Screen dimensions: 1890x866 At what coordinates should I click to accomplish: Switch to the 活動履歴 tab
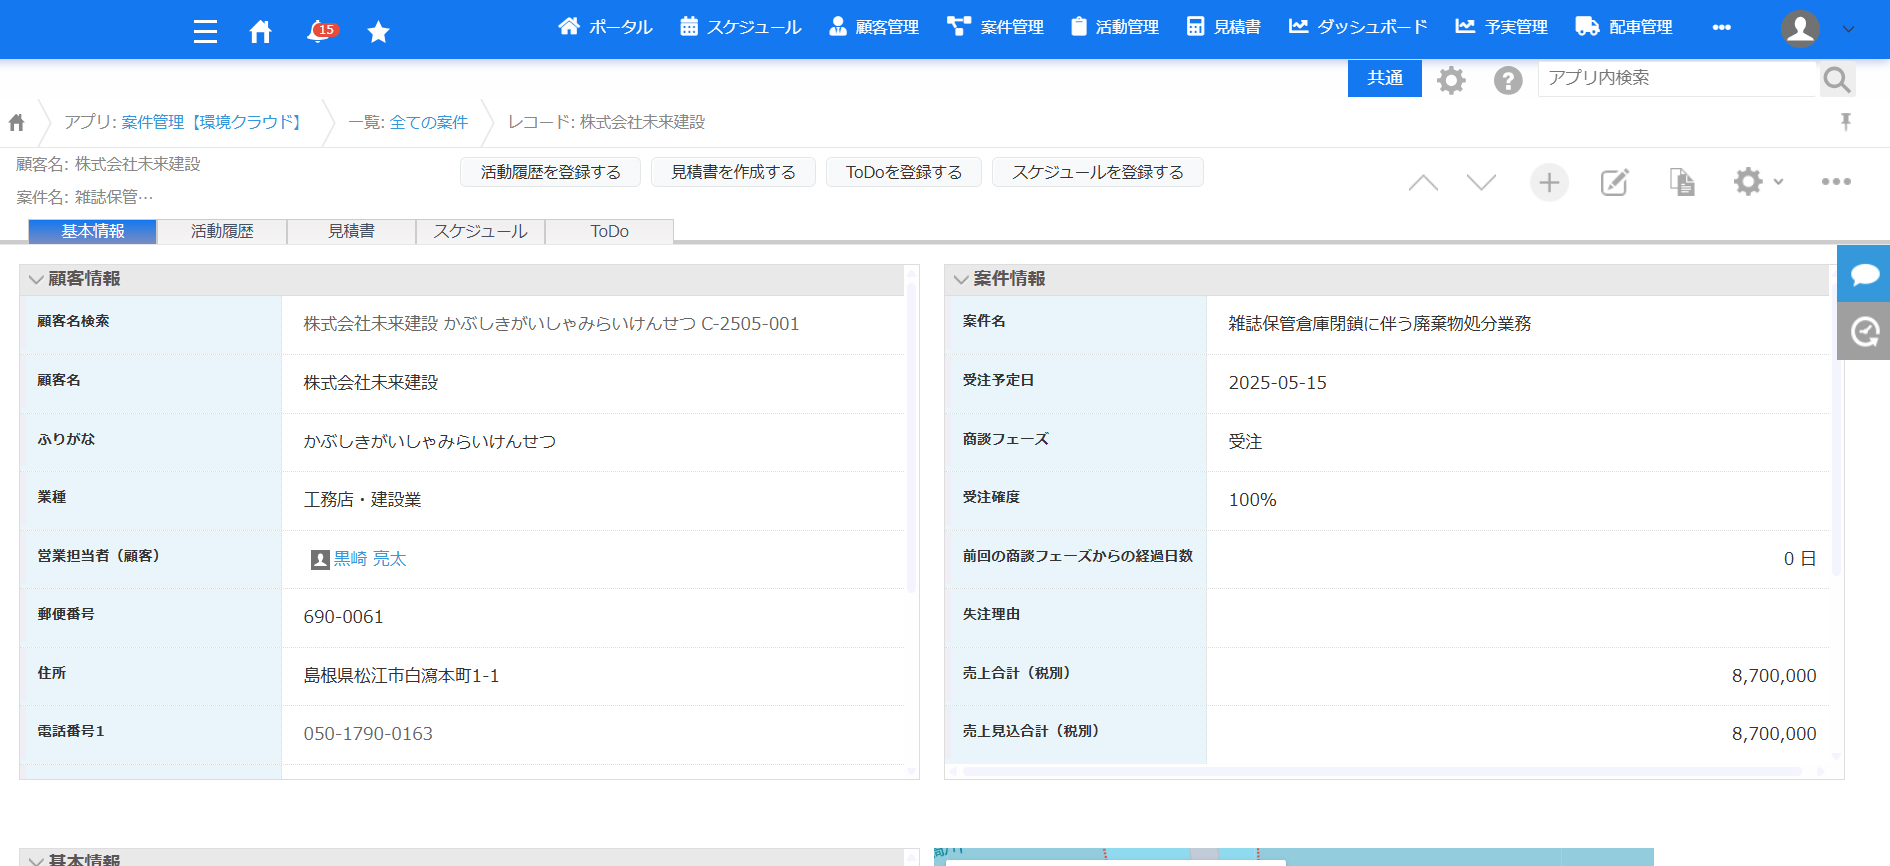(x=222, y=231)
